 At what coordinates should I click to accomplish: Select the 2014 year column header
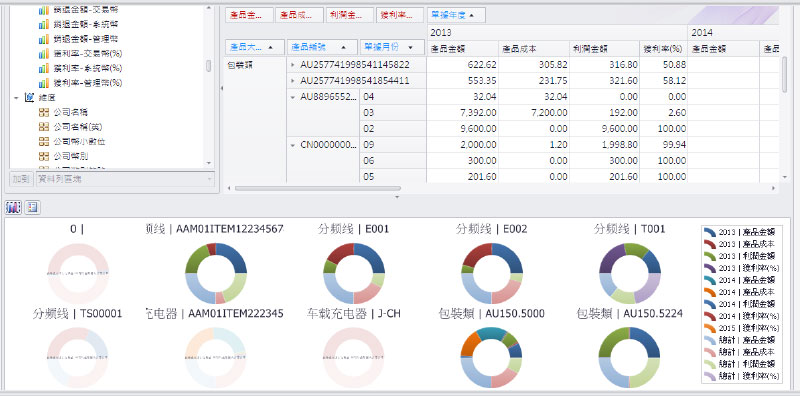click(733, 33)
